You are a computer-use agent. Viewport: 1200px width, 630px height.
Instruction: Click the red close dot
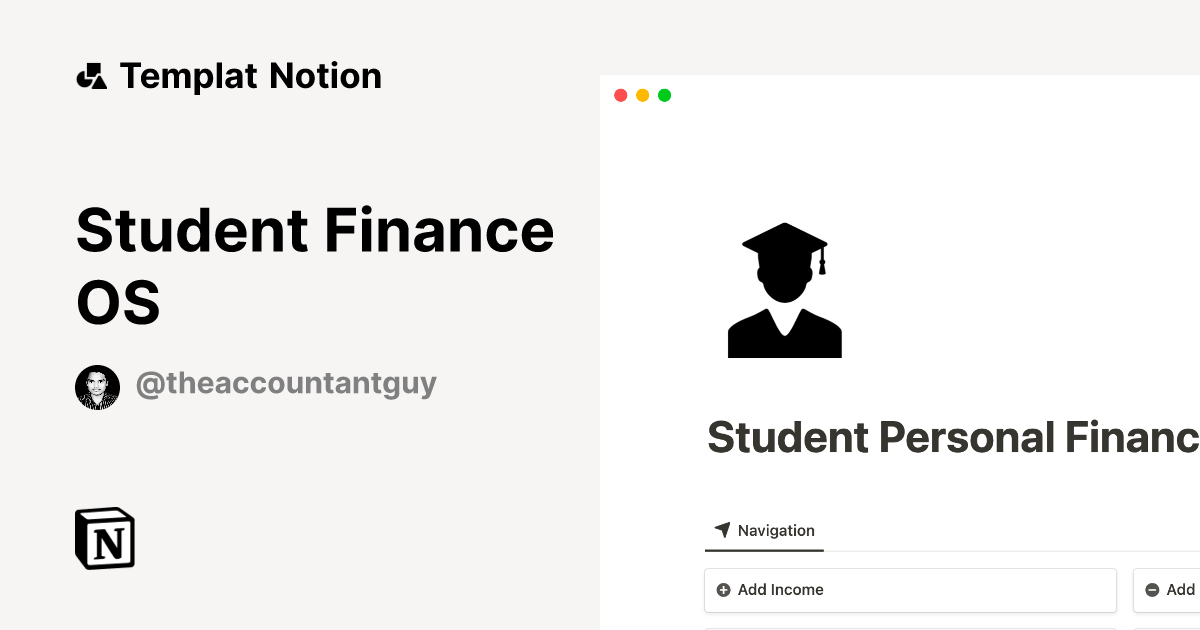[x=621, y=95]
